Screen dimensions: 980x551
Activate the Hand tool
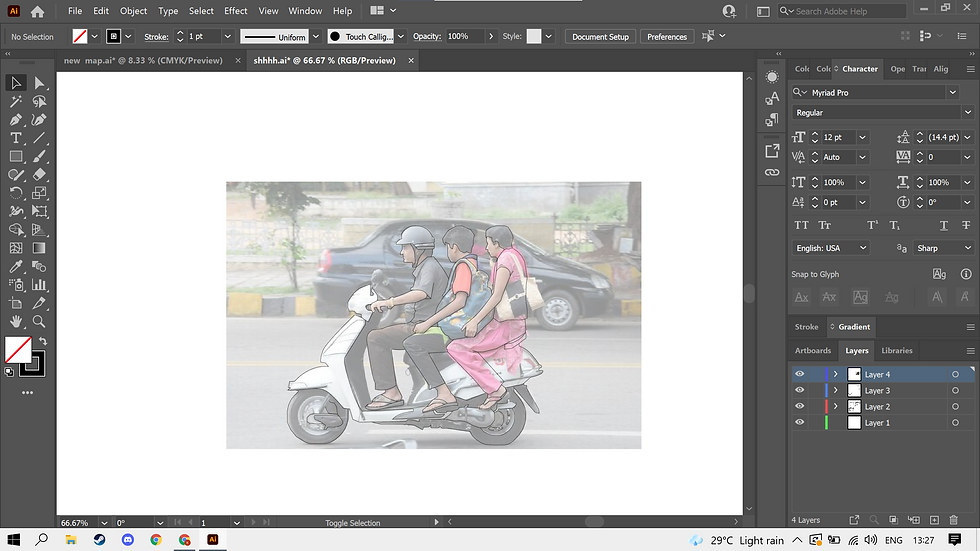[x=16, y=321]
